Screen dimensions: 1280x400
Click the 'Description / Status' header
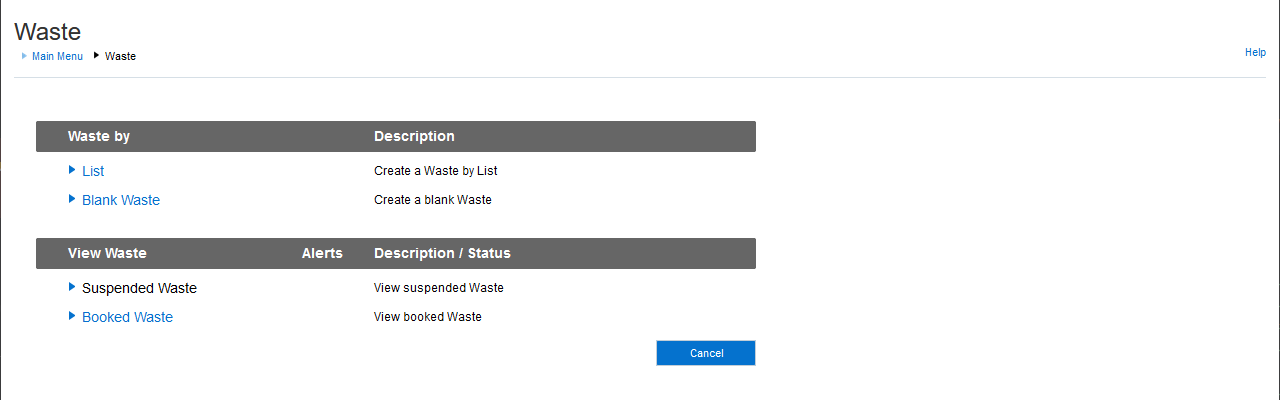[442, 253]
